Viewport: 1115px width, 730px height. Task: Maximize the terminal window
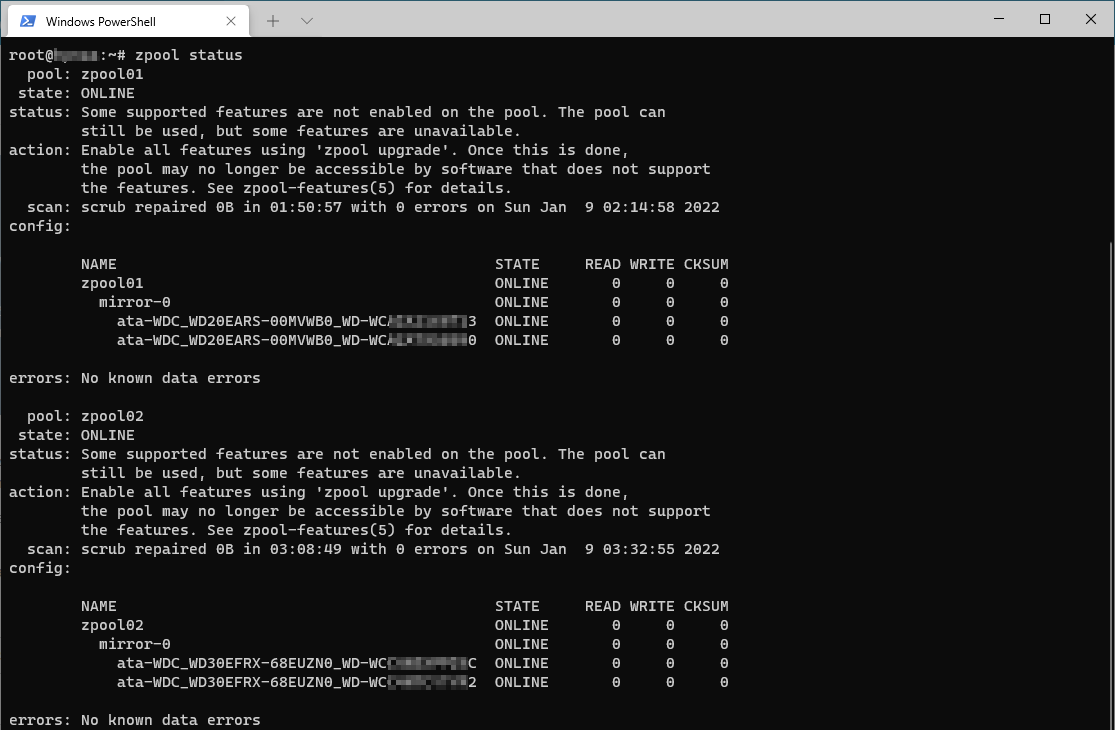(1045, 19)
